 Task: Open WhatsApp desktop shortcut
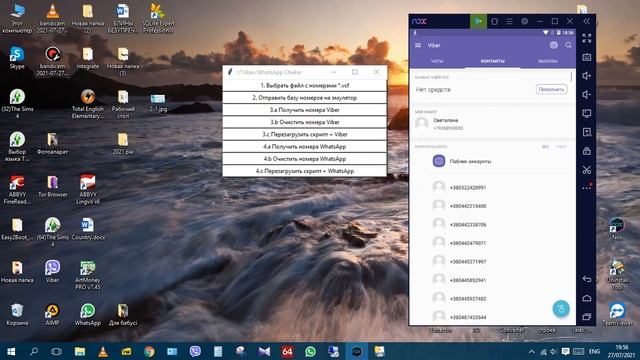(88, 314)
